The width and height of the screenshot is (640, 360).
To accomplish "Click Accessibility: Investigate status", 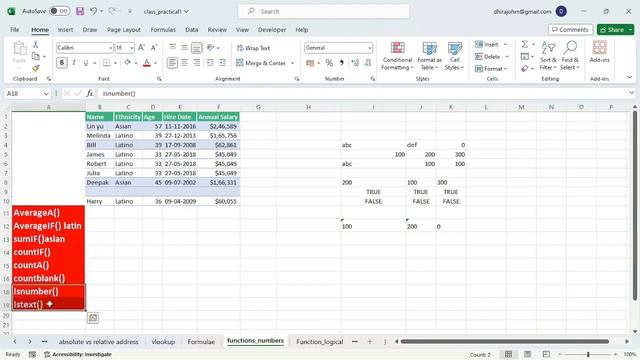I will coord(78,354).
